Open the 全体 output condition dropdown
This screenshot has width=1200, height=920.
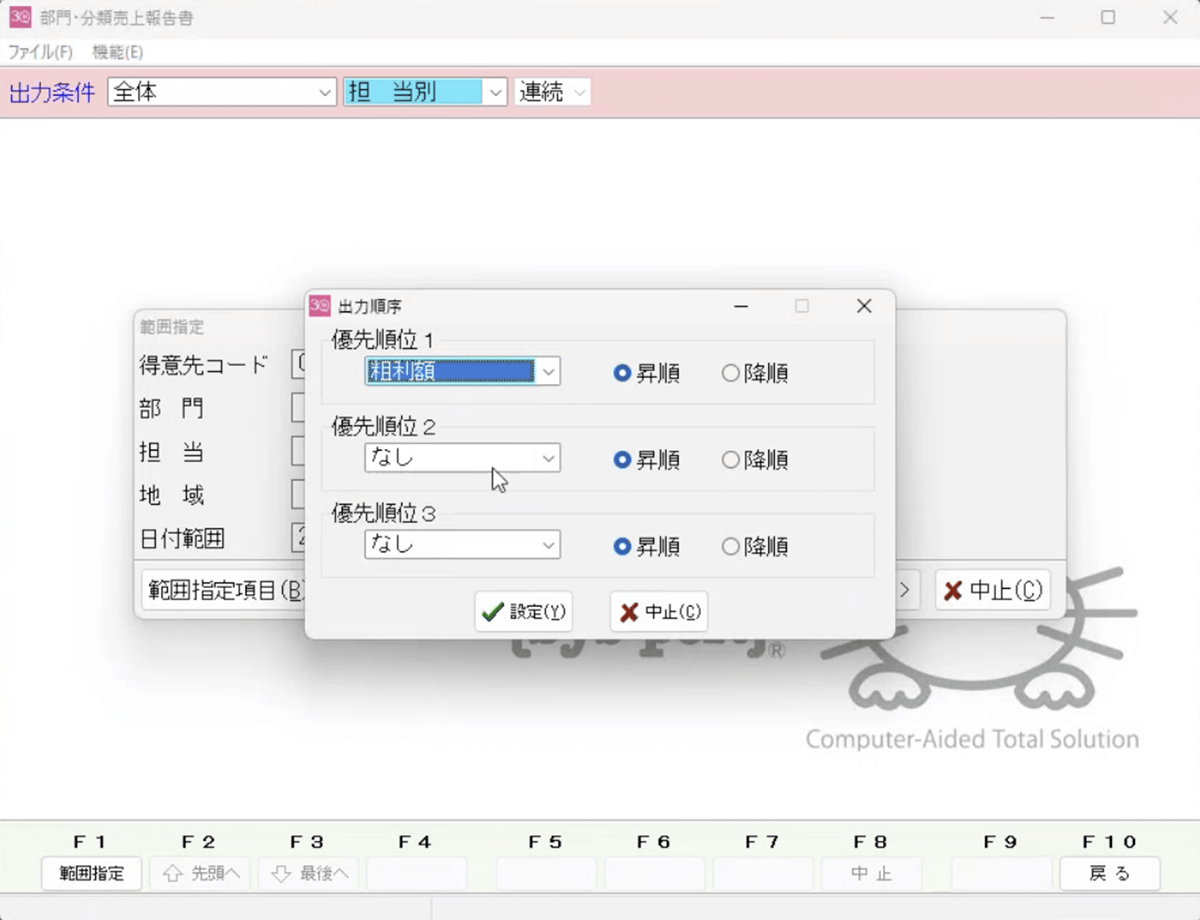tap(325, 92)
